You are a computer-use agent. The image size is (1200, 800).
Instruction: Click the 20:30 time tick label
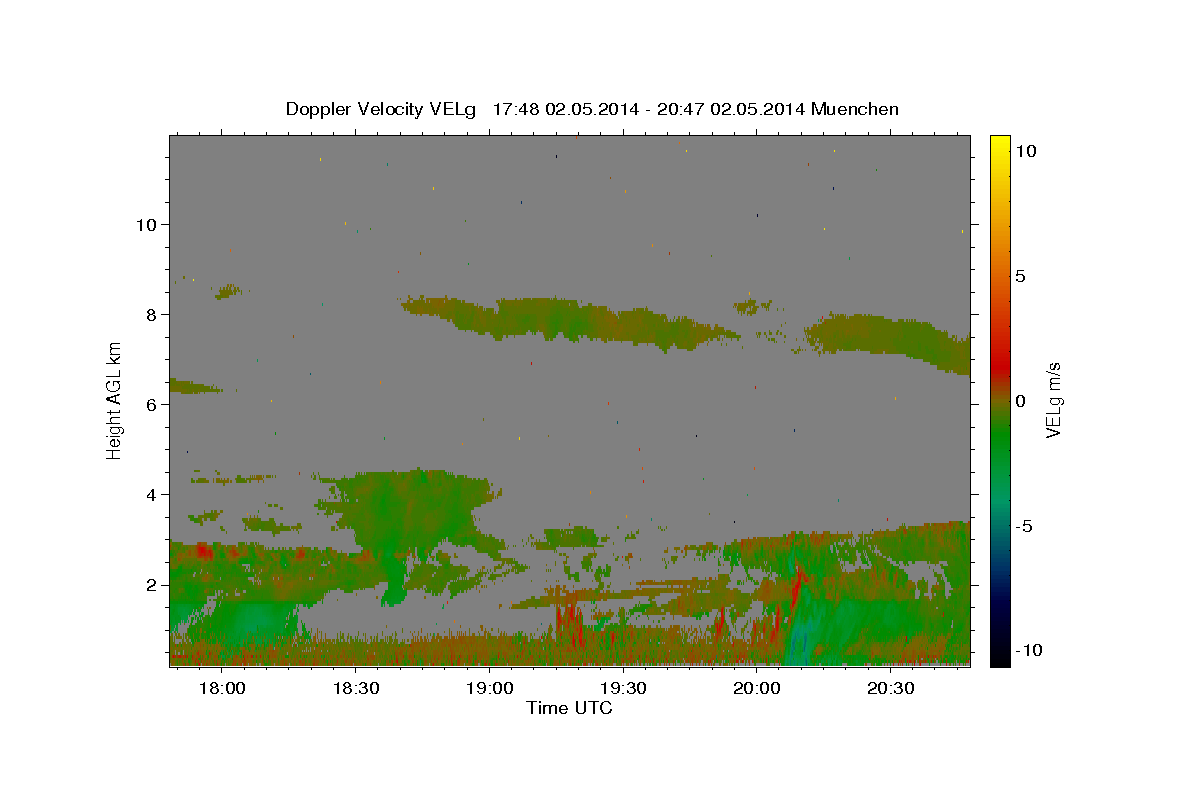click(x=891, y=688)
